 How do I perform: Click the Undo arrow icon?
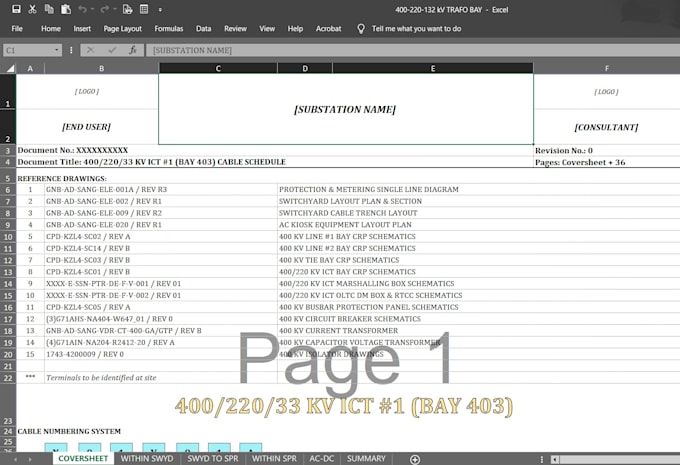[x=82, y=9]
